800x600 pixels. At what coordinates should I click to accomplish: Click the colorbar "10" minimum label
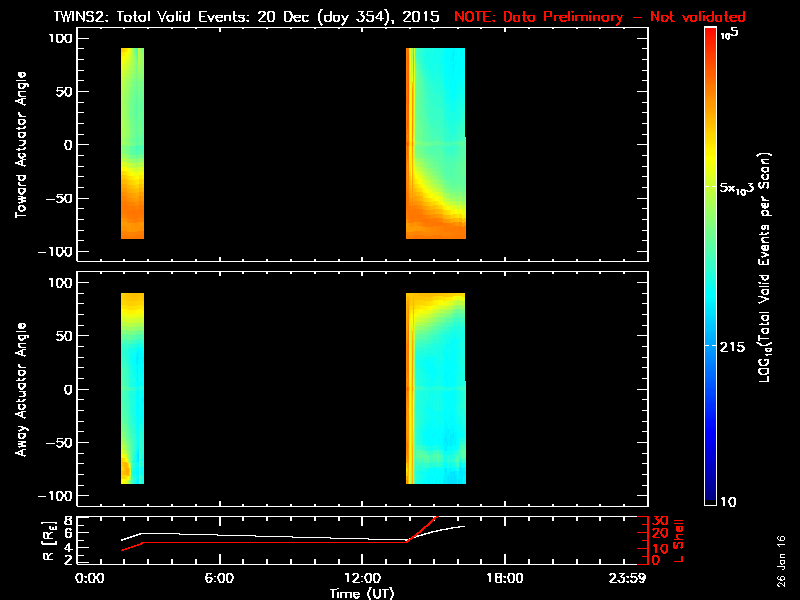click(x=728, y=502)
